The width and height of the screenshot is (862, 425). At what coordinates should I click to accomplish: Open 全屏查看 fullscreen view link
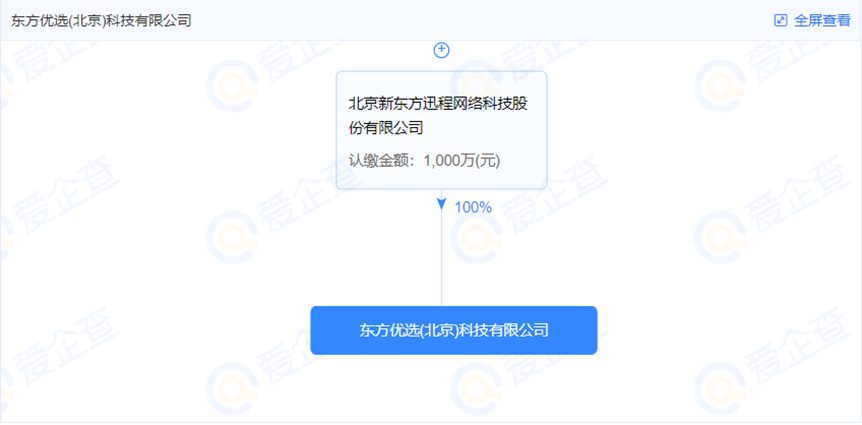click(822, 21)
